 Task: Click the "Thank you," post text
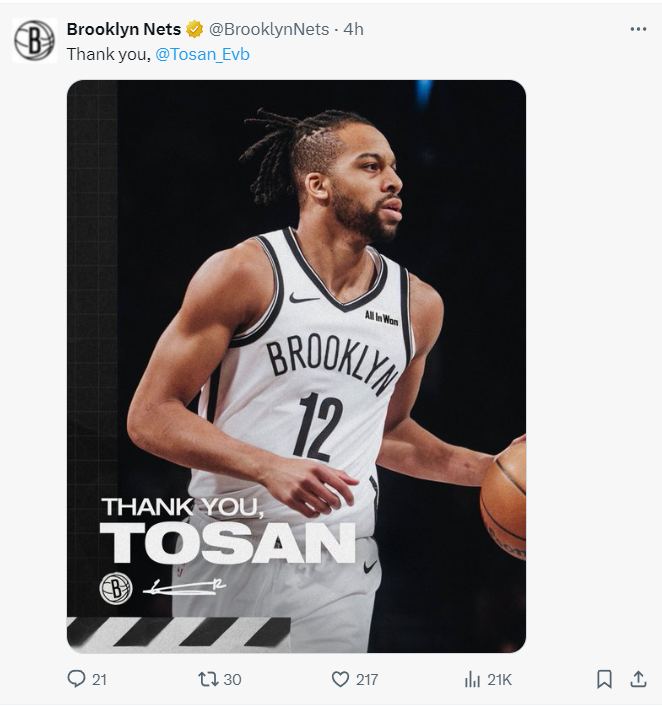point(108,54)
